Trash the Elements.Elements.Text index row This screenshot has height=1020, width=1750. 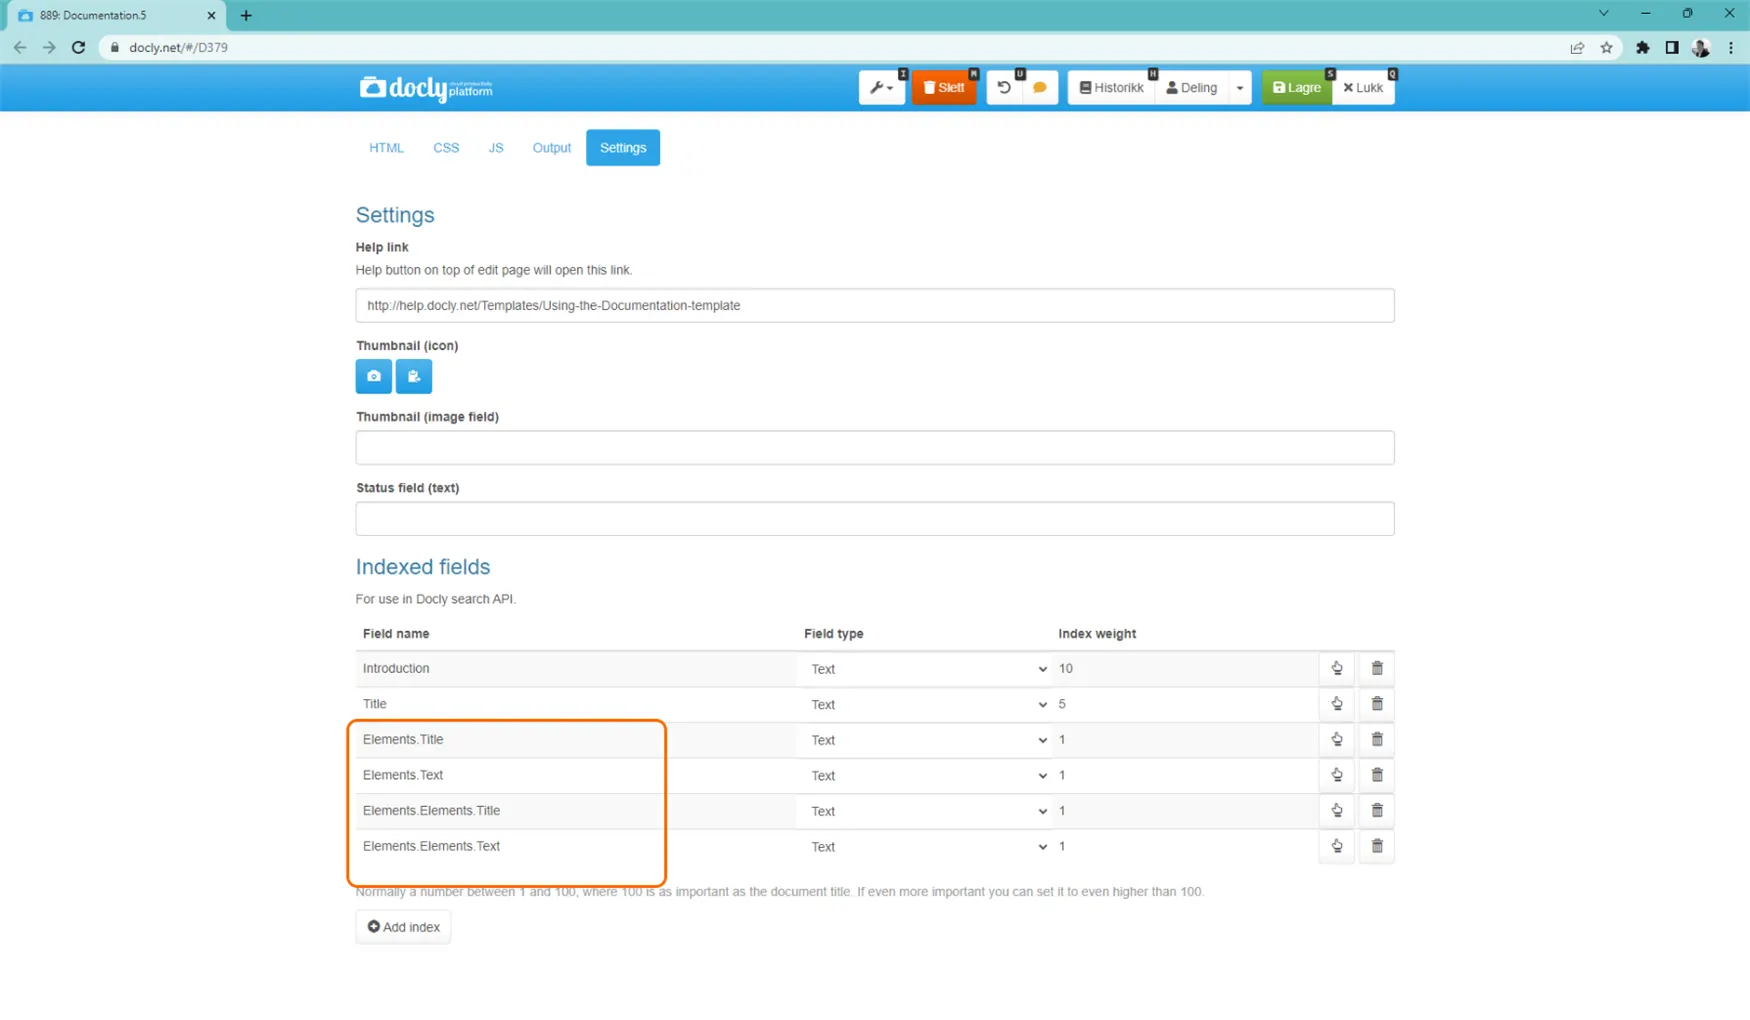(1377, 846)
